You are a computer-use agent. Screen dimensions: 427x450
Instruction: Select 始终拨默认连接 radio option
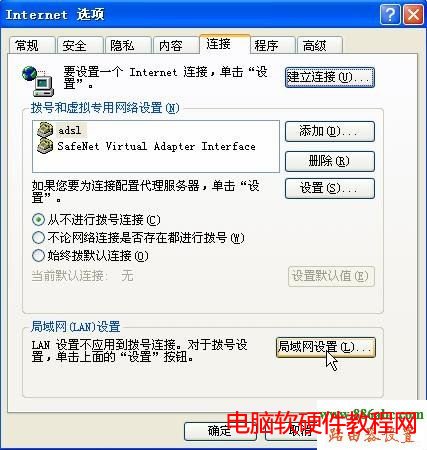click(x=38, y=256)
